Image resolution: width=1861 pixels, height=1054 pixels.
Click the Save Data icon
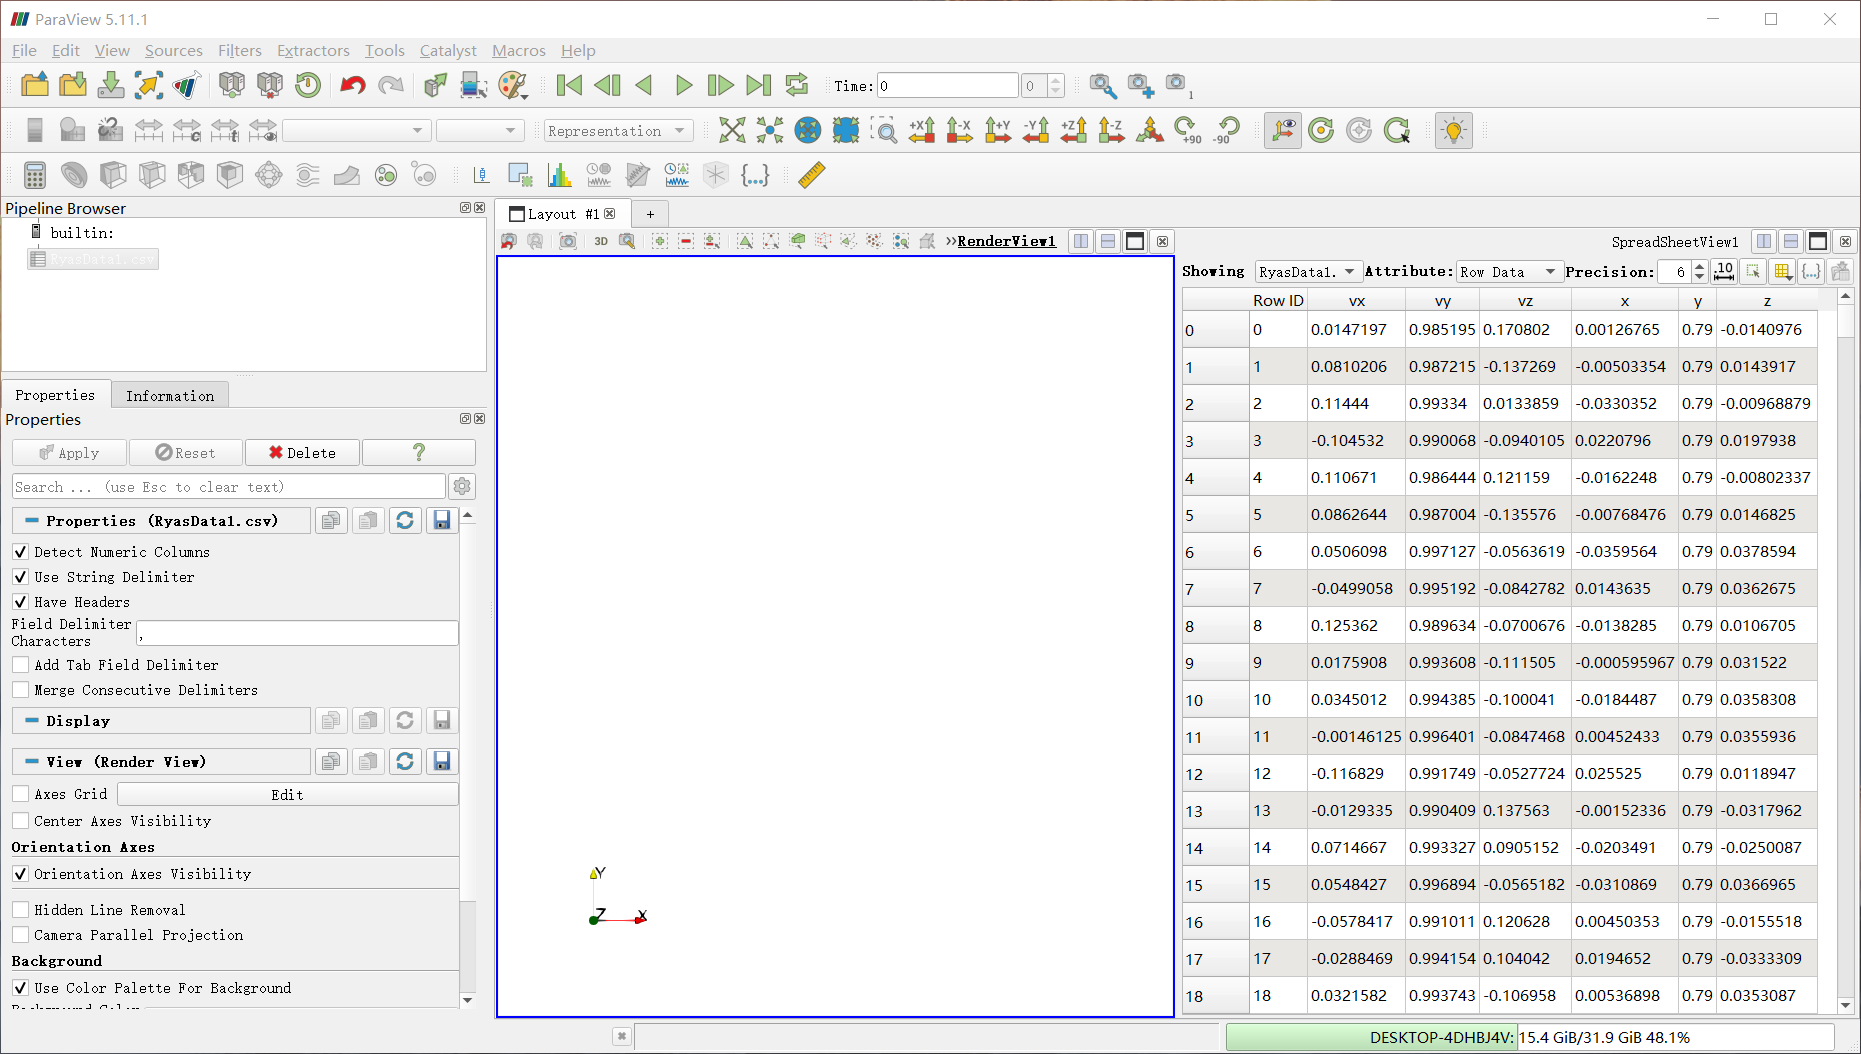coord(111,85)
